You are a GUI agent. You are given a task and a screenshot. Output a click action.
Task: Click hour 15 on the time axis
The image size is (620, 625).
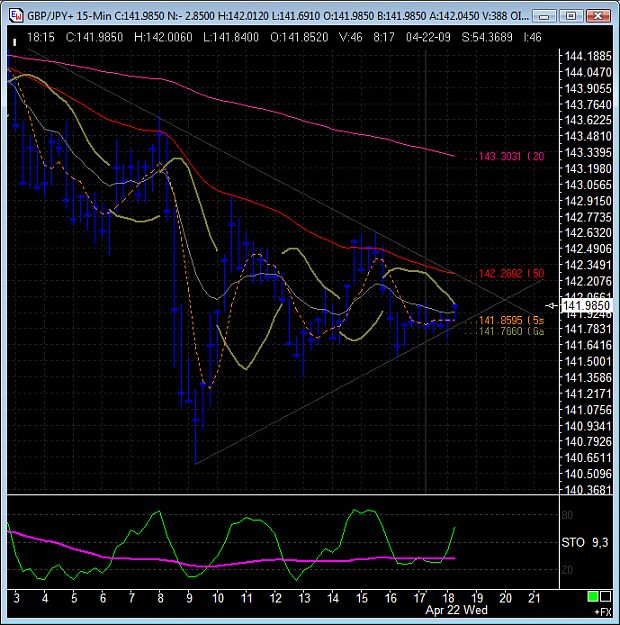coord(362,598)
